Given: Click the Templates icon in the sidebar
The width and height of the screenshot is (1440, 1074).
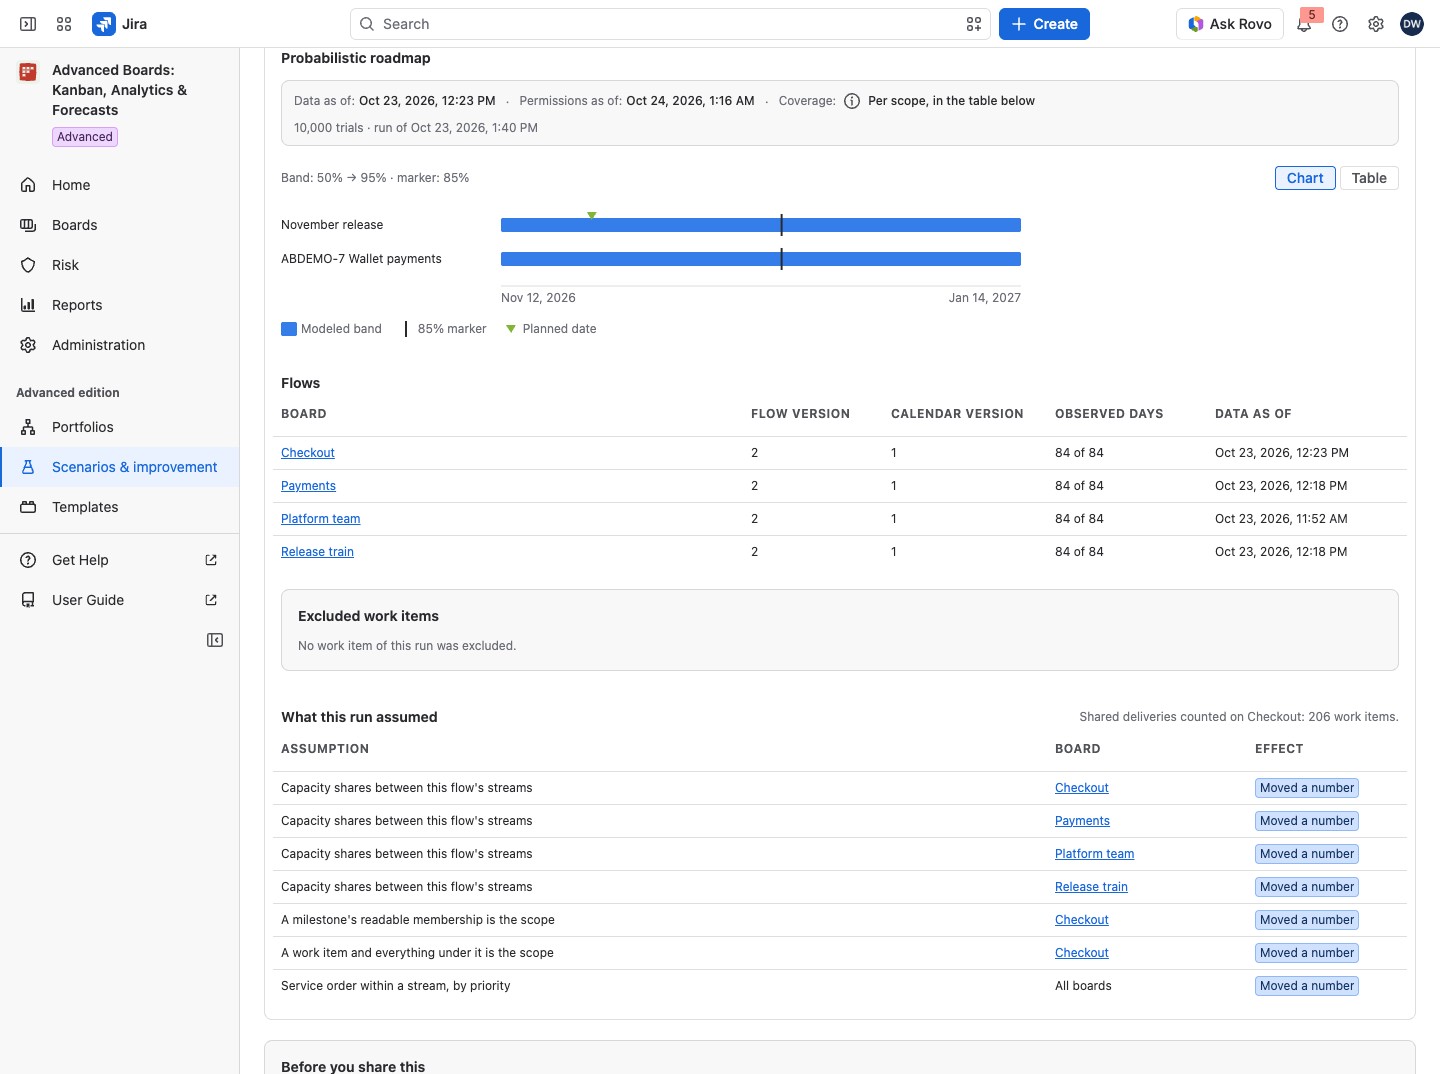Looking at the screenshot, I should coord(28,507).
